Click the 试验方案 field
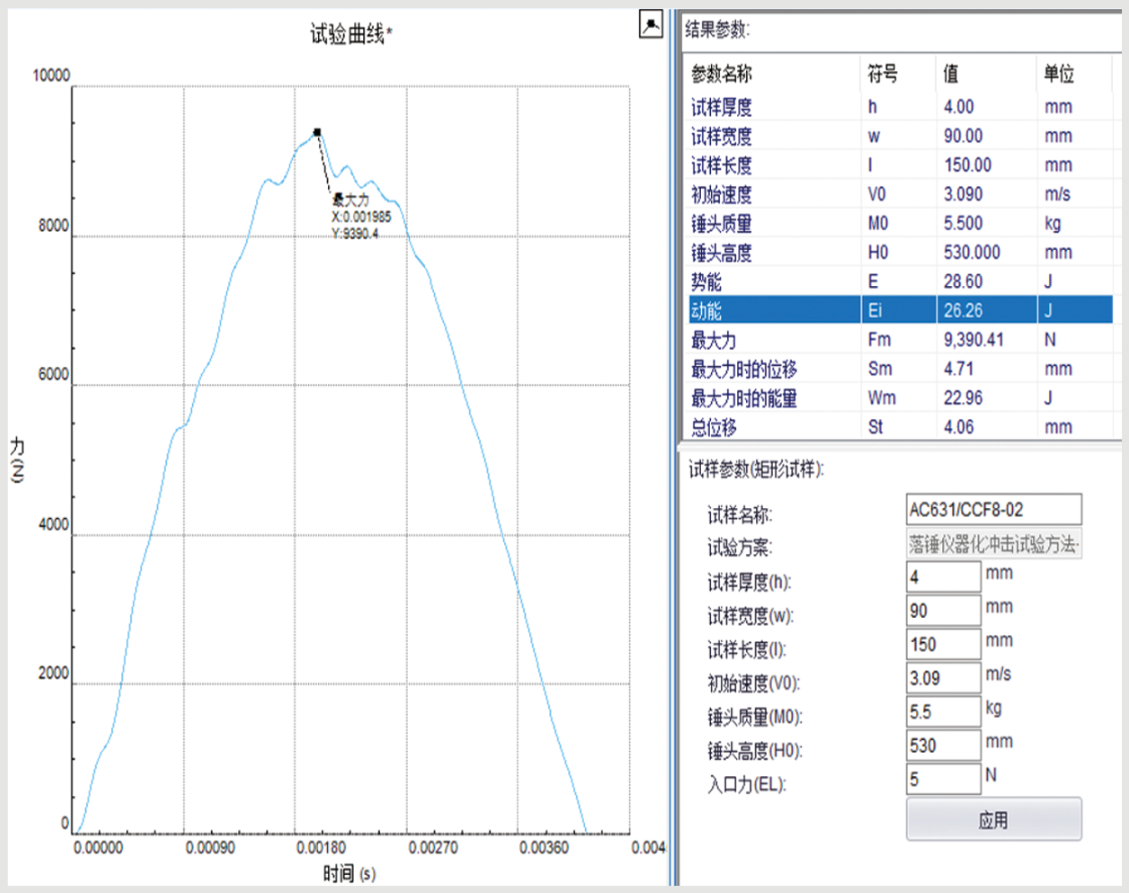This screenshot has width=1129, height=893. [993, 544]
